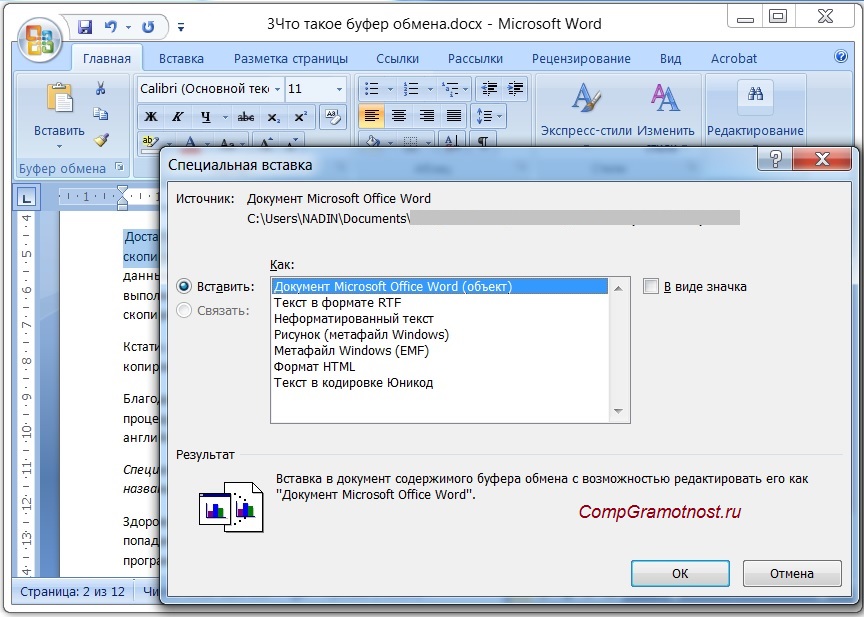This screenshot has height=617, width=864.
Task: Confirm the dialog with OK
Action: (680, 573)
